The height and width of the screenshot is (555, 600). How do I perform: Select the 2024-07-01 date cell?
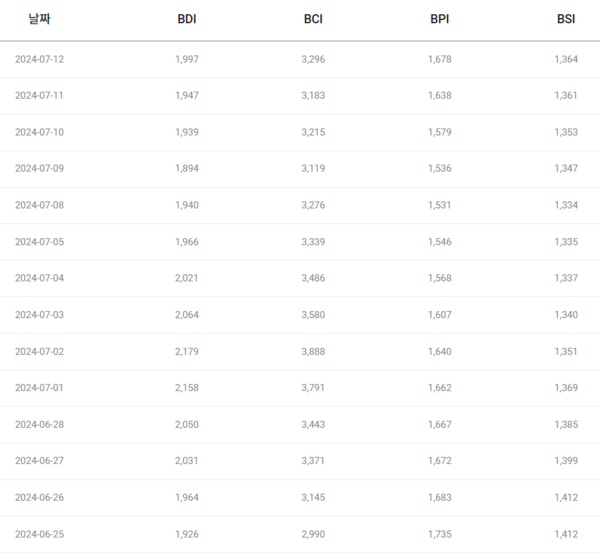[39, 387]
